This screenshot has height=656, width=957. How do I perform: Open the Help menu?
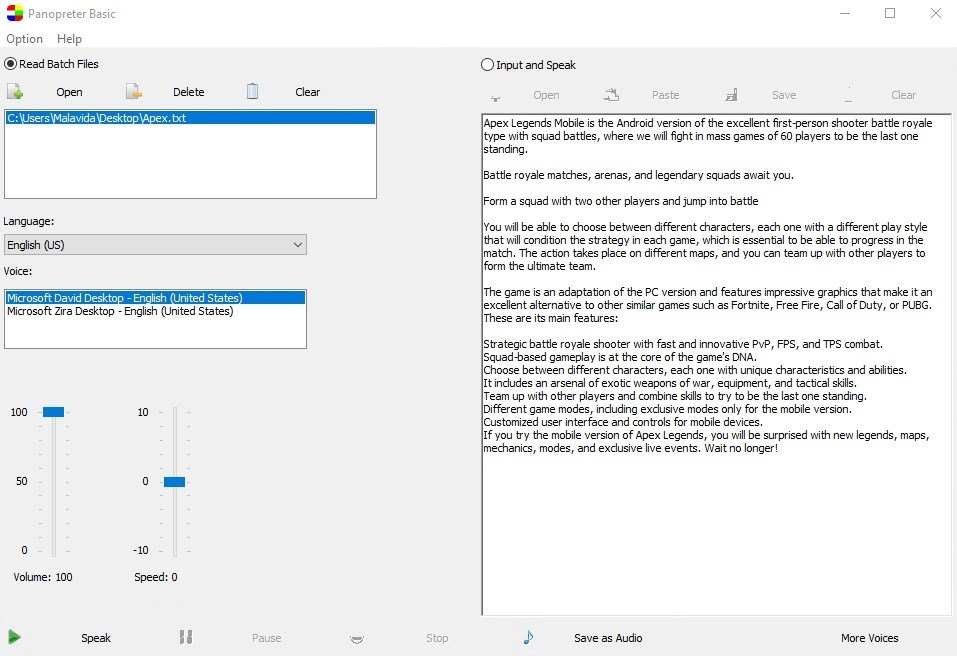69,38
